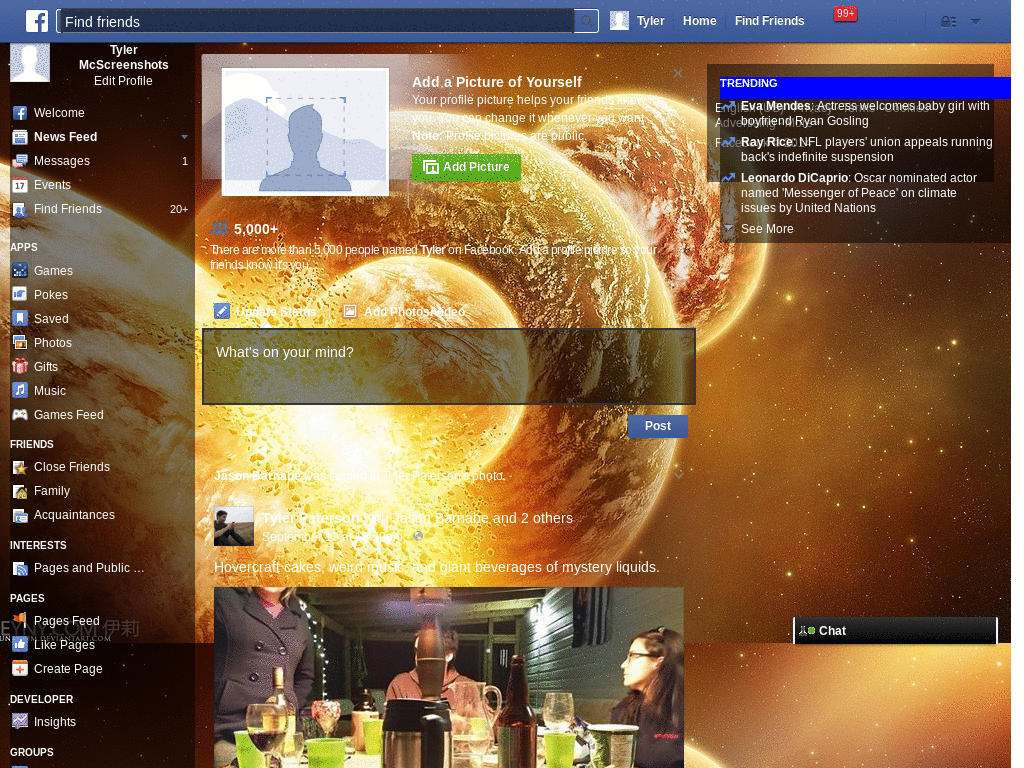Open the dinner party photo
The width and height of the screenshot is (1024, 768).
point(449,678)
